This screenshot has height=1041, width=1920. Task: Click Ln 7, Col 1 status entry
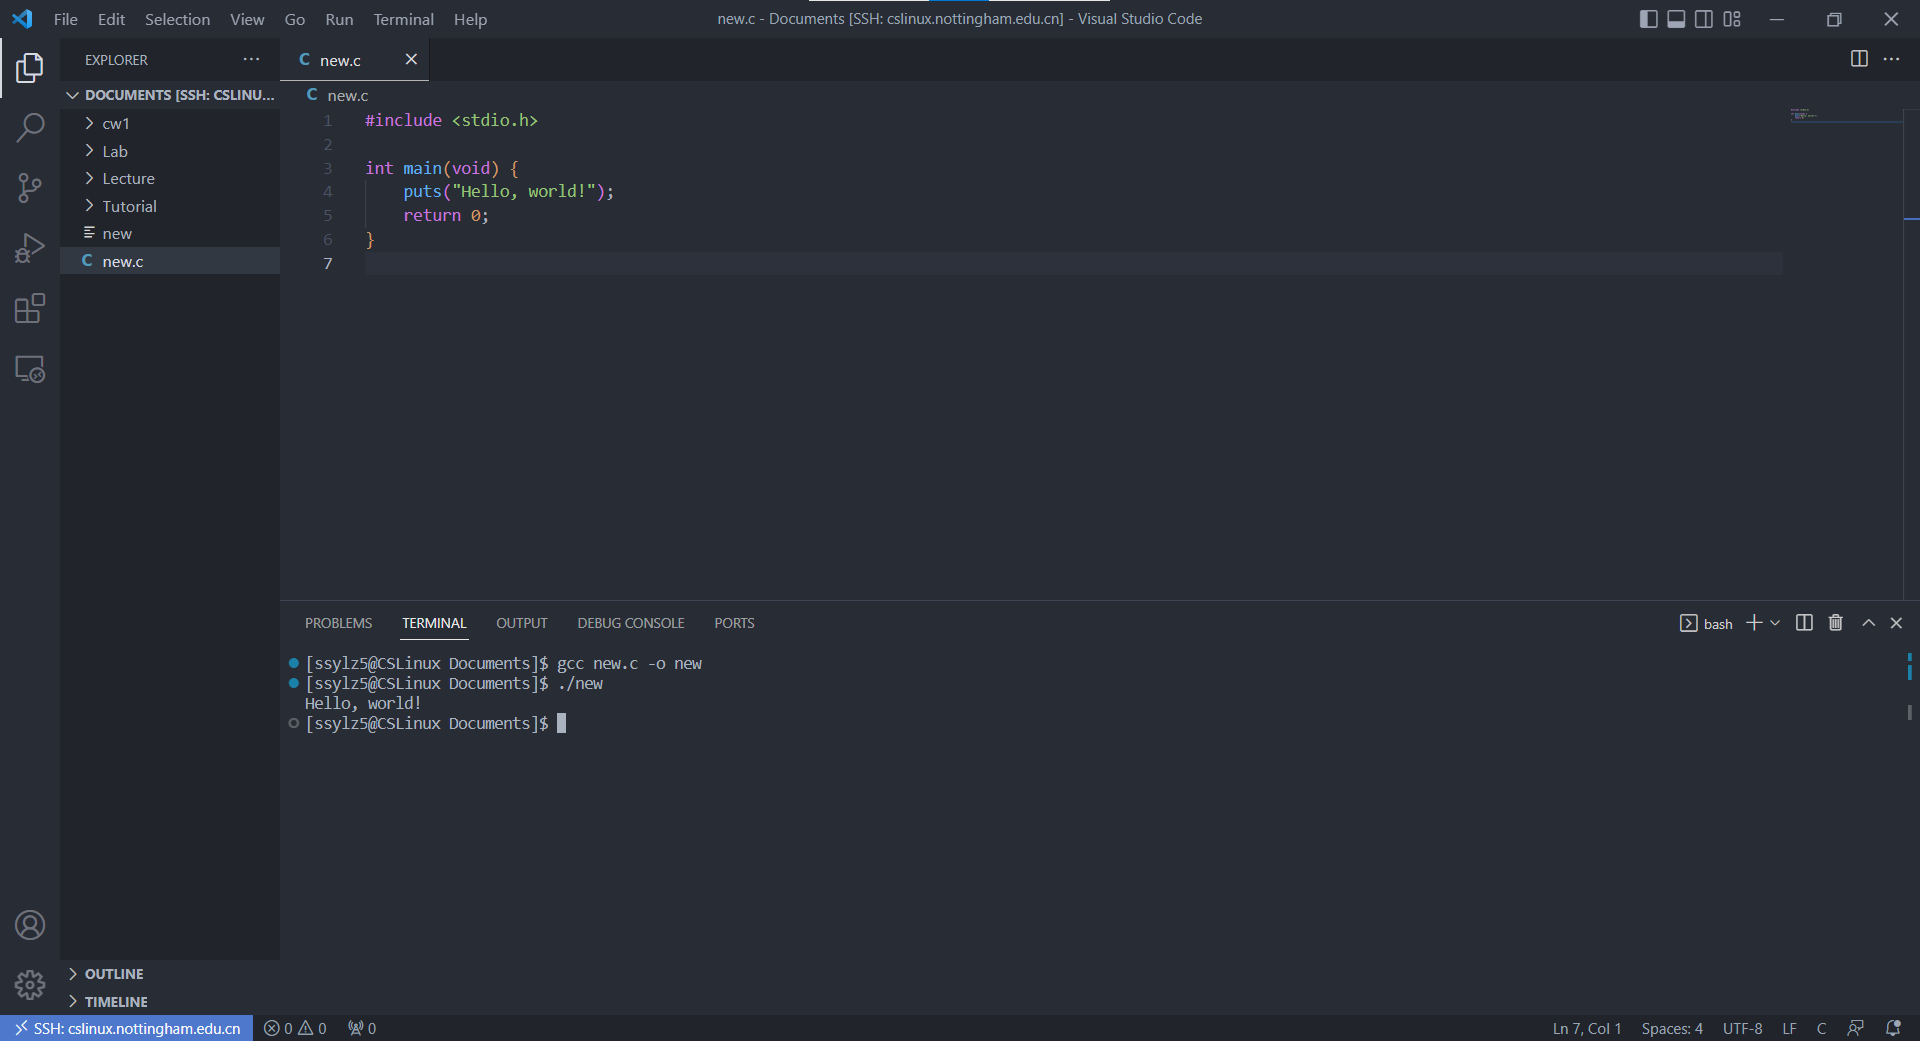pyautogui.click(x=1587, y=1028)
